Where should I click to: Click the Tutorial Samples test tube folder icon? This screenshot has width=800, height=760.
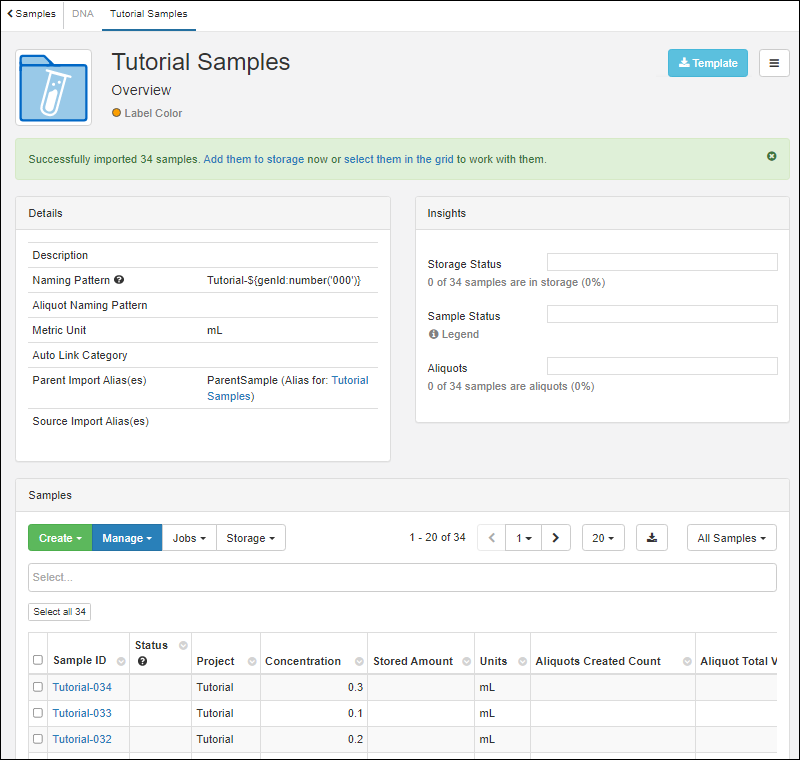pyautogui.click(x=54, y=87)
